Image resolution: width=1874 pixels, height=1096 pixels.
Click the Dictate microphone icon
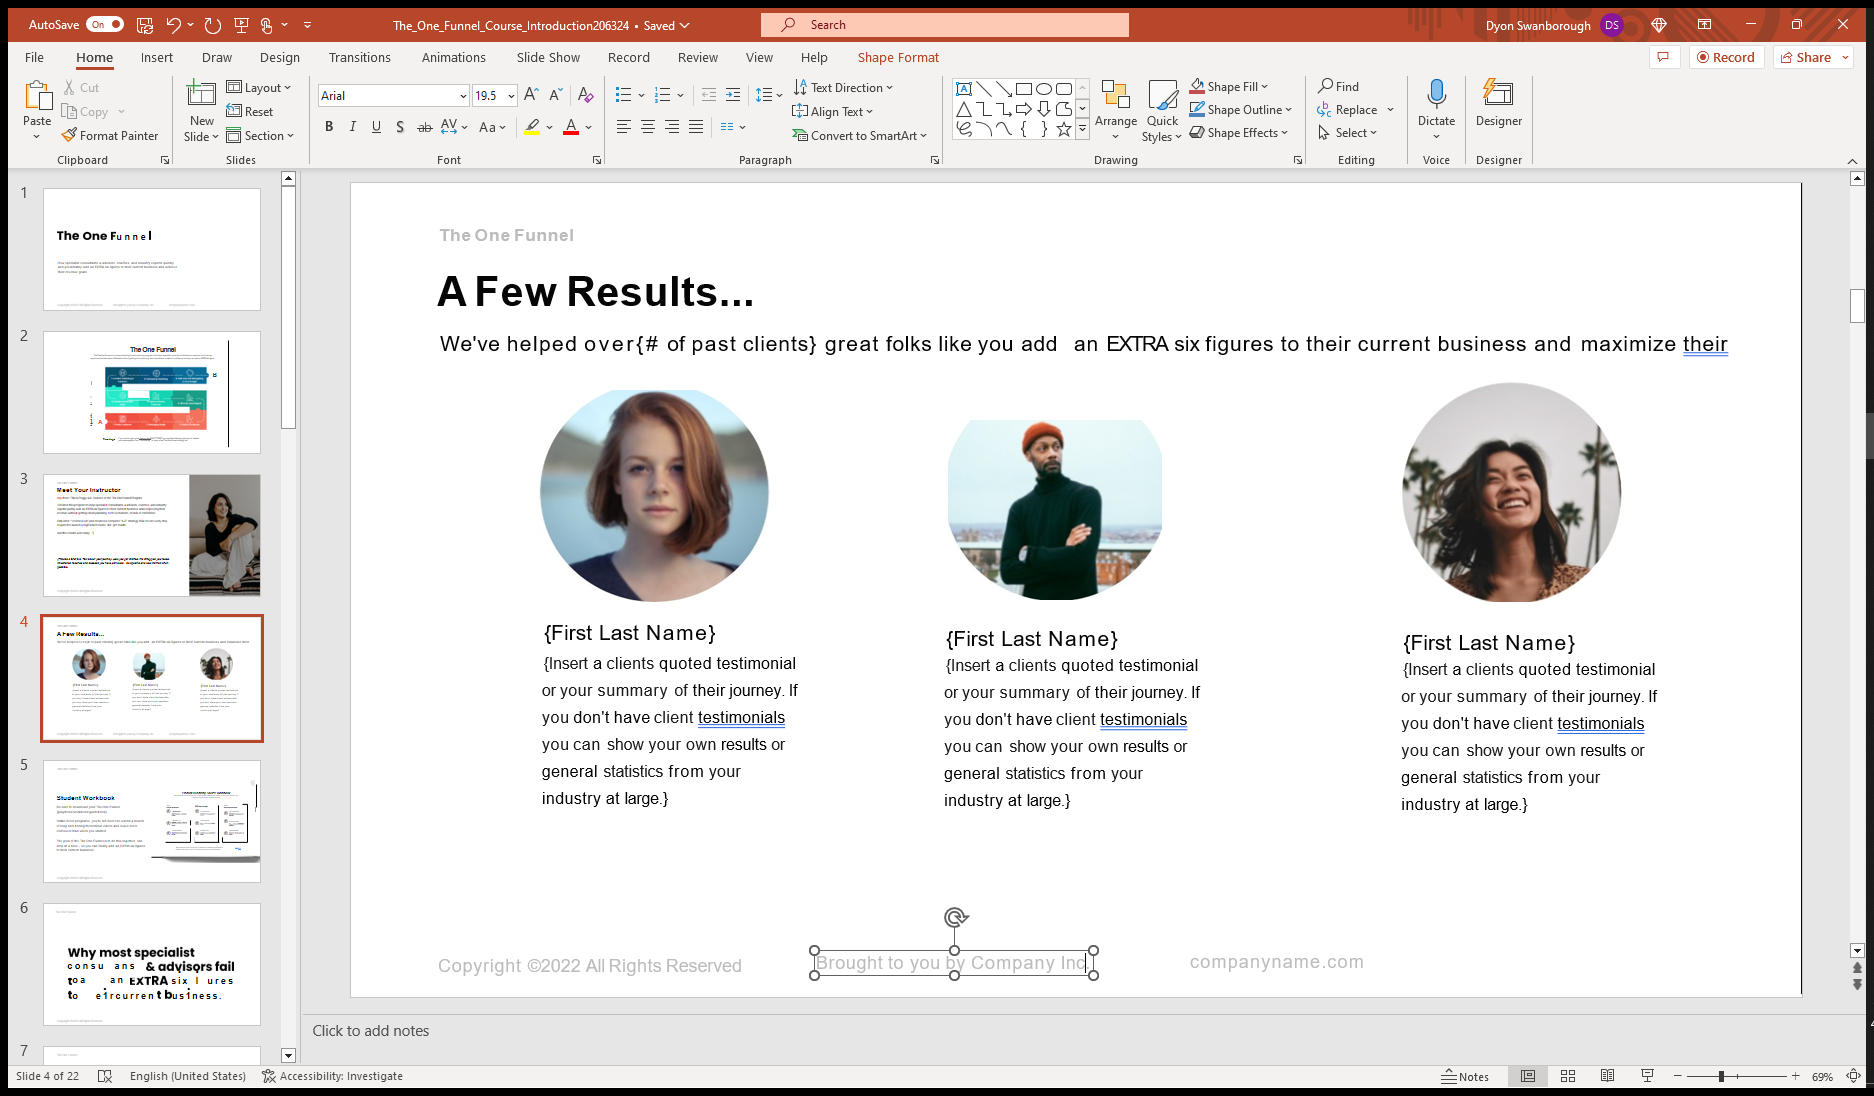[1436, 95]
